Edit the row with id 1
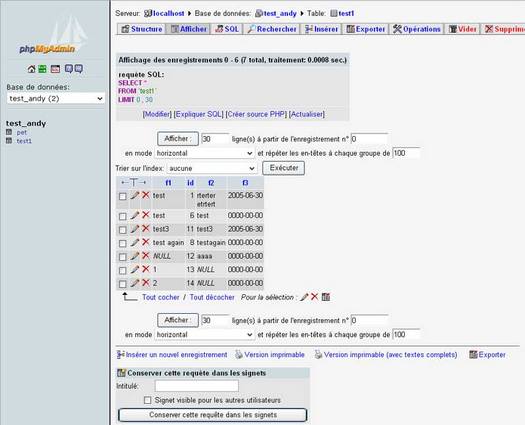 (135, 195)
